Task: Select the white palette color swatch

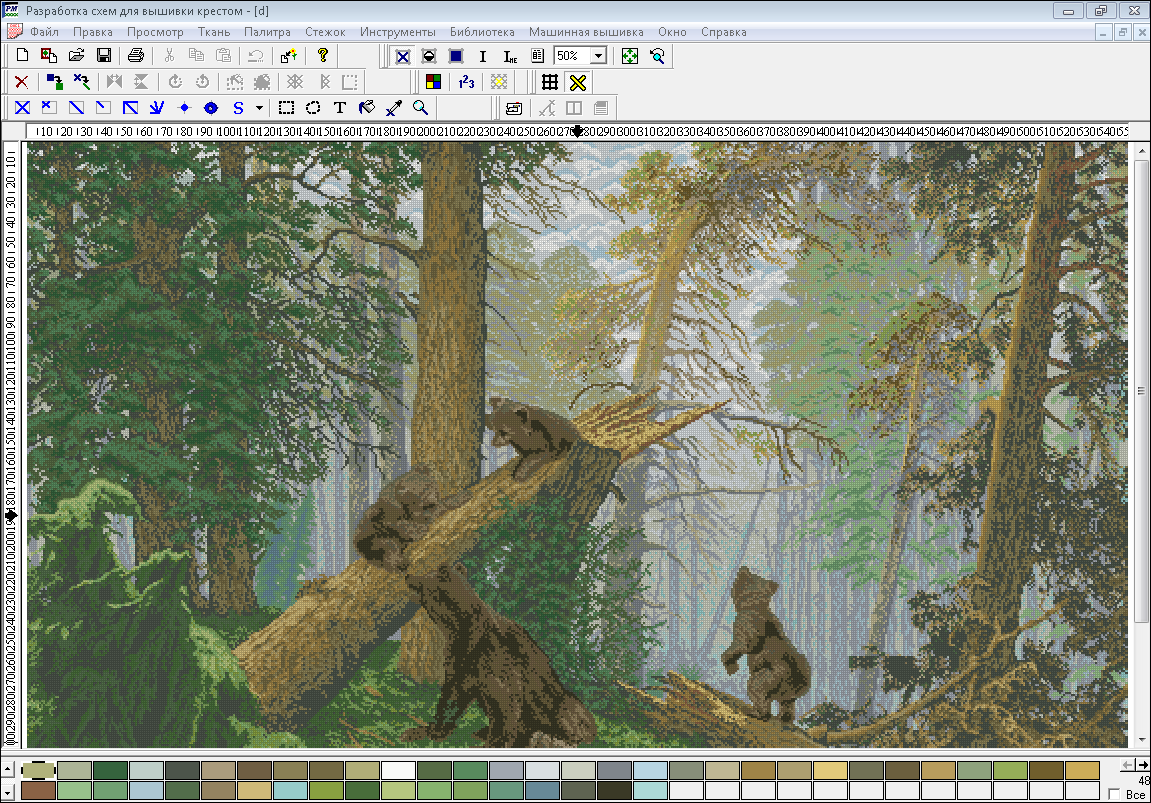Action: click(399, 770)
